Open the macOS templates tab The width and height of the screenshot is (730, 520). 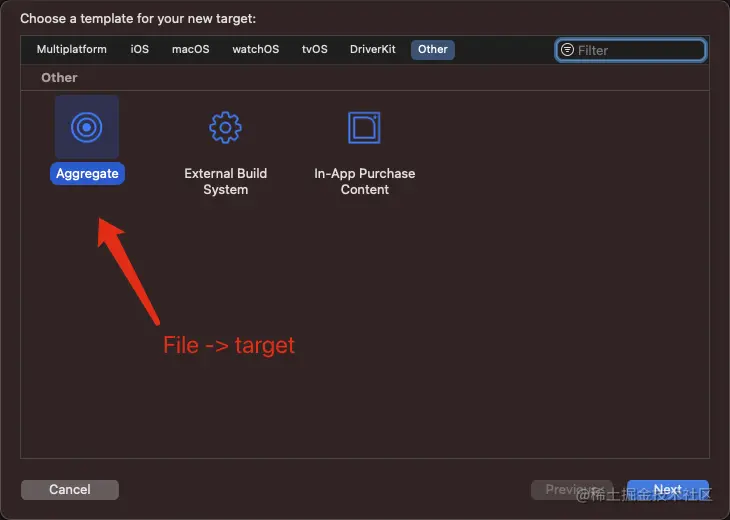coord(190,49)
